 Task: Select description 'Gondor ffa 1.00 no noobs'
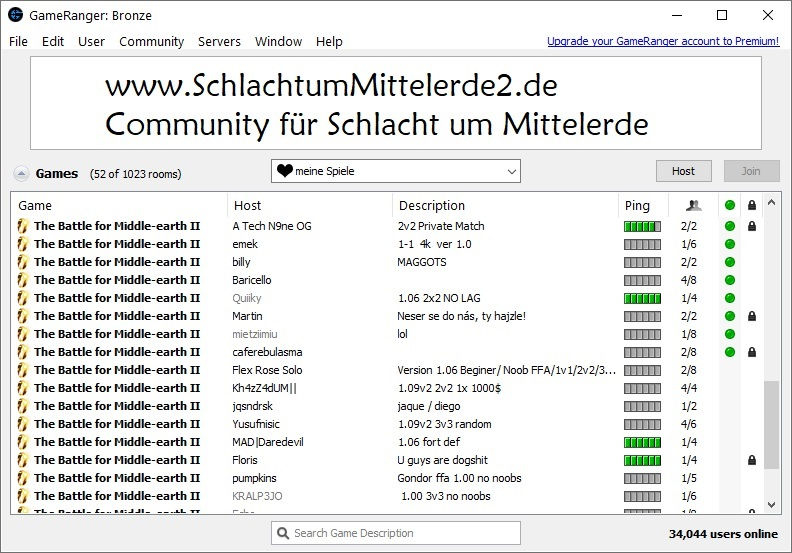pos(459,478)
